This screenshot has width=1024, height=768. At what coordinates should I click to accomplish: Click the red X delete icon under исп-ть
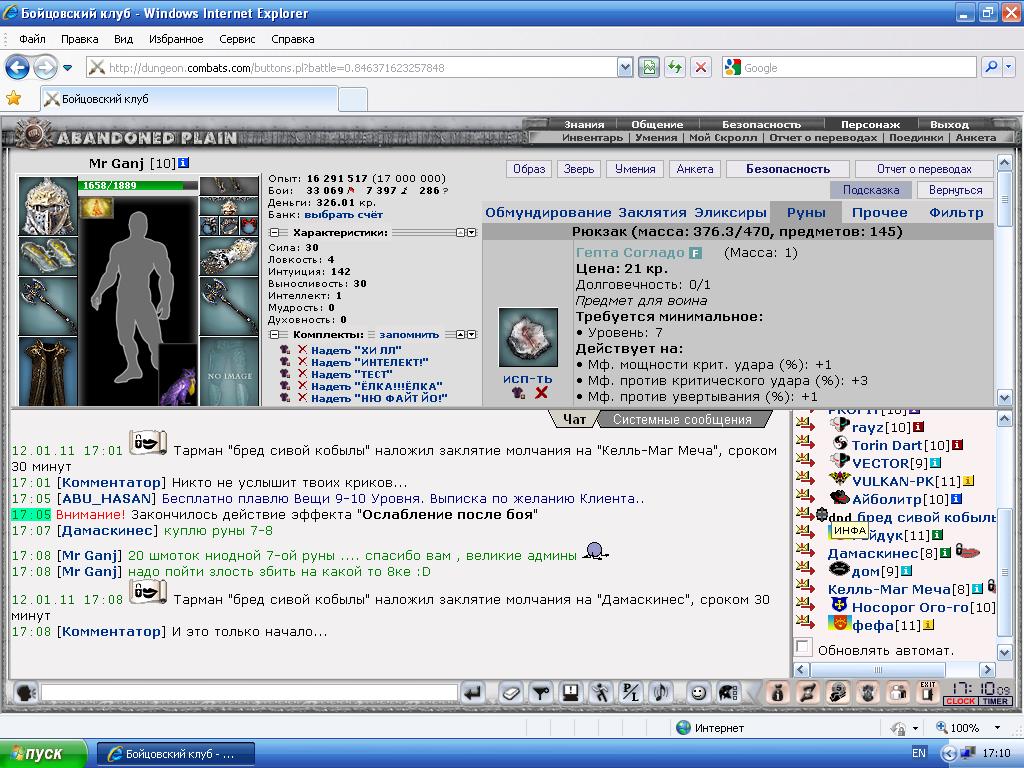pyautogui.click(x=541, y=392)
